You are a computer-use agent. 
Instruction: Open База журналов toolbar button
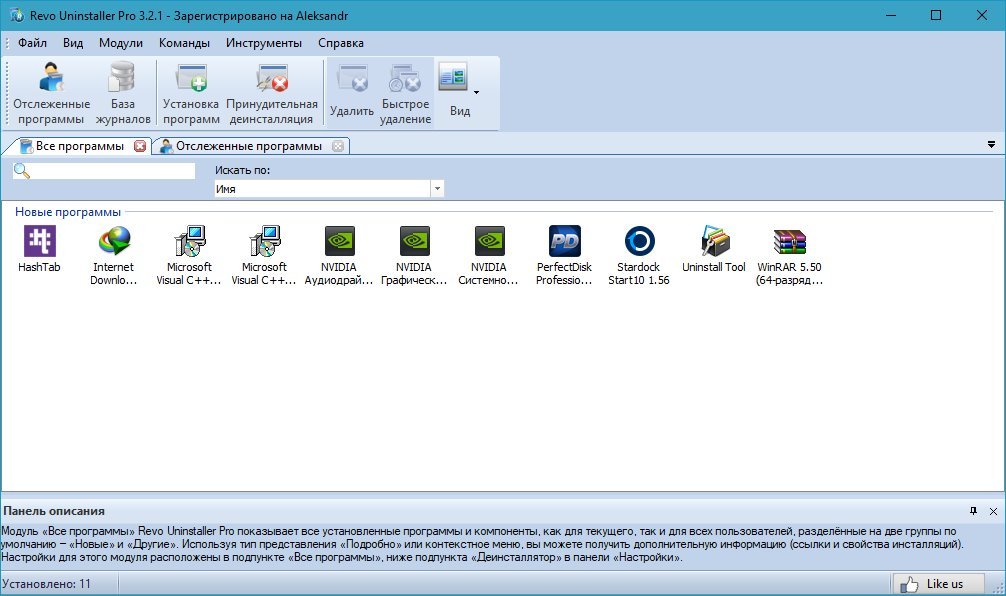[x=123, y=94]
